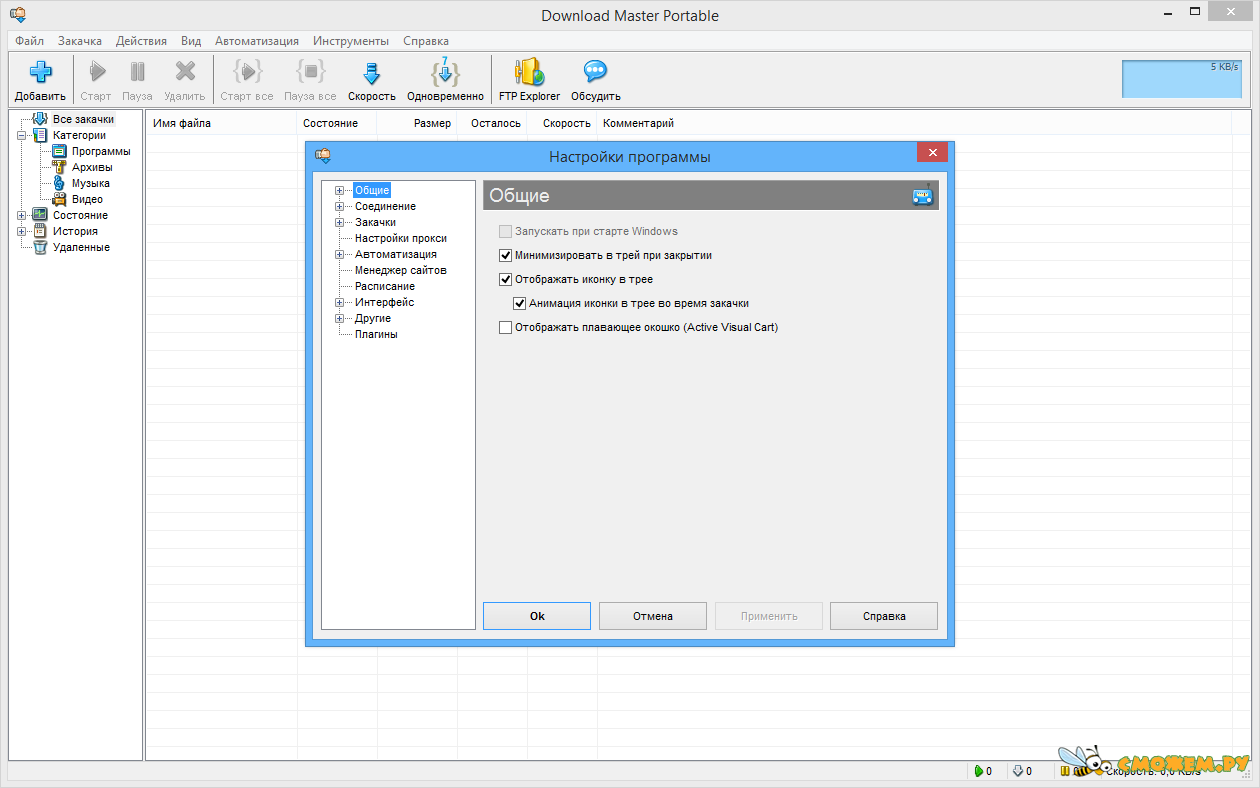Image resolution: width=1260 pixels, height=788 pixels.
Task: Select Все закачки in the sidebar
Action: [x=83, y=120]
